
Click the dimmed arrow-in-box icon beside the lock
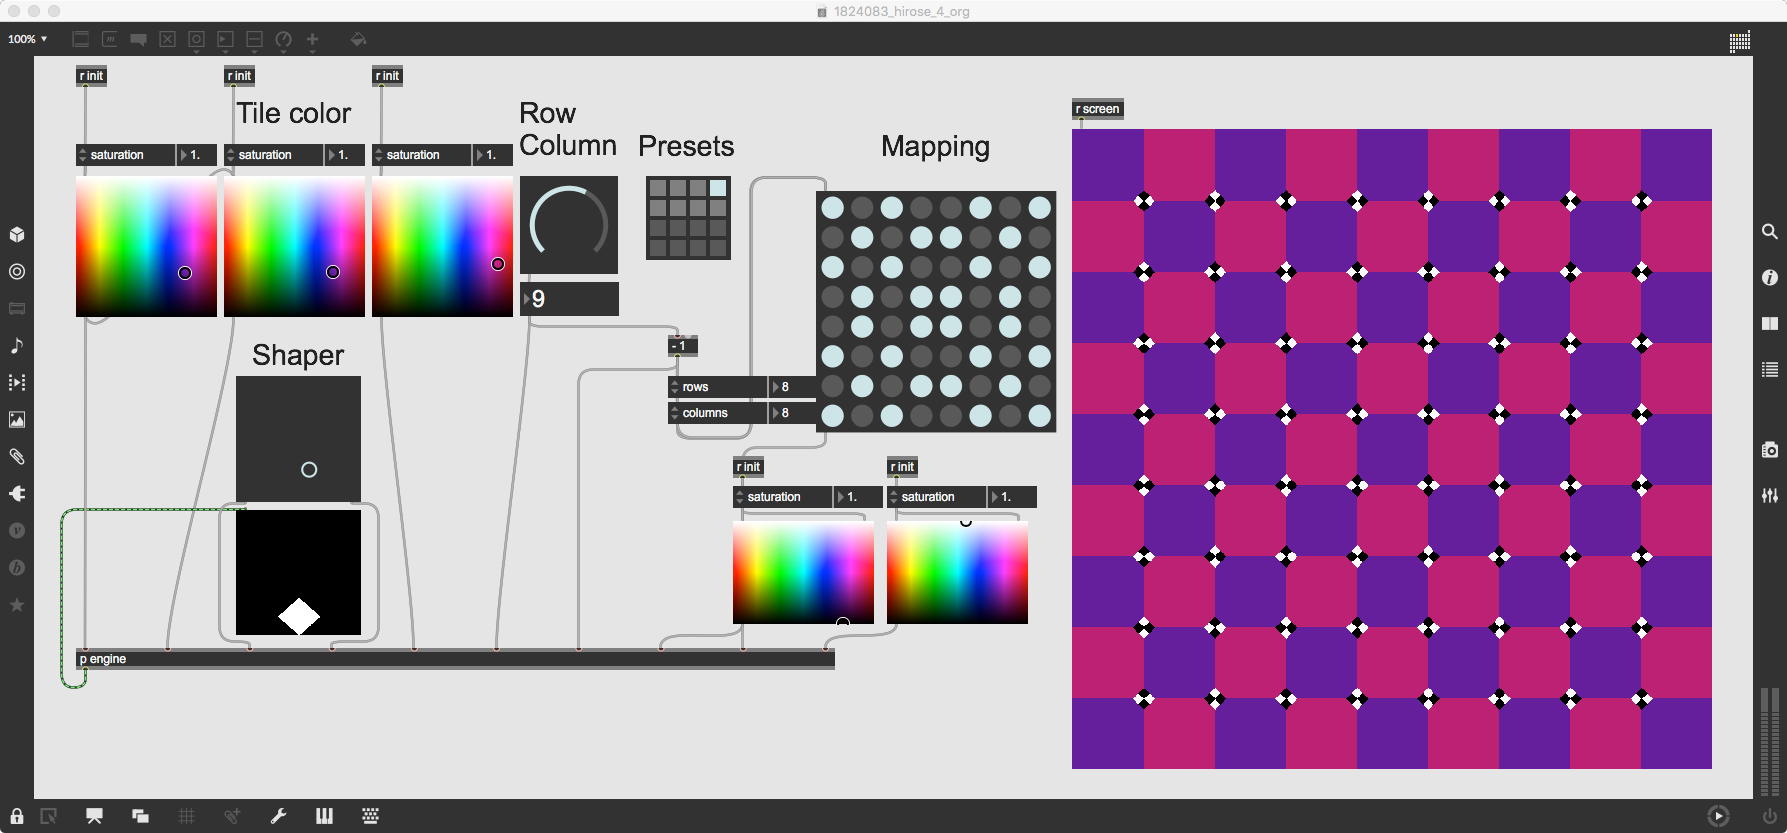(x=48, y=816)
